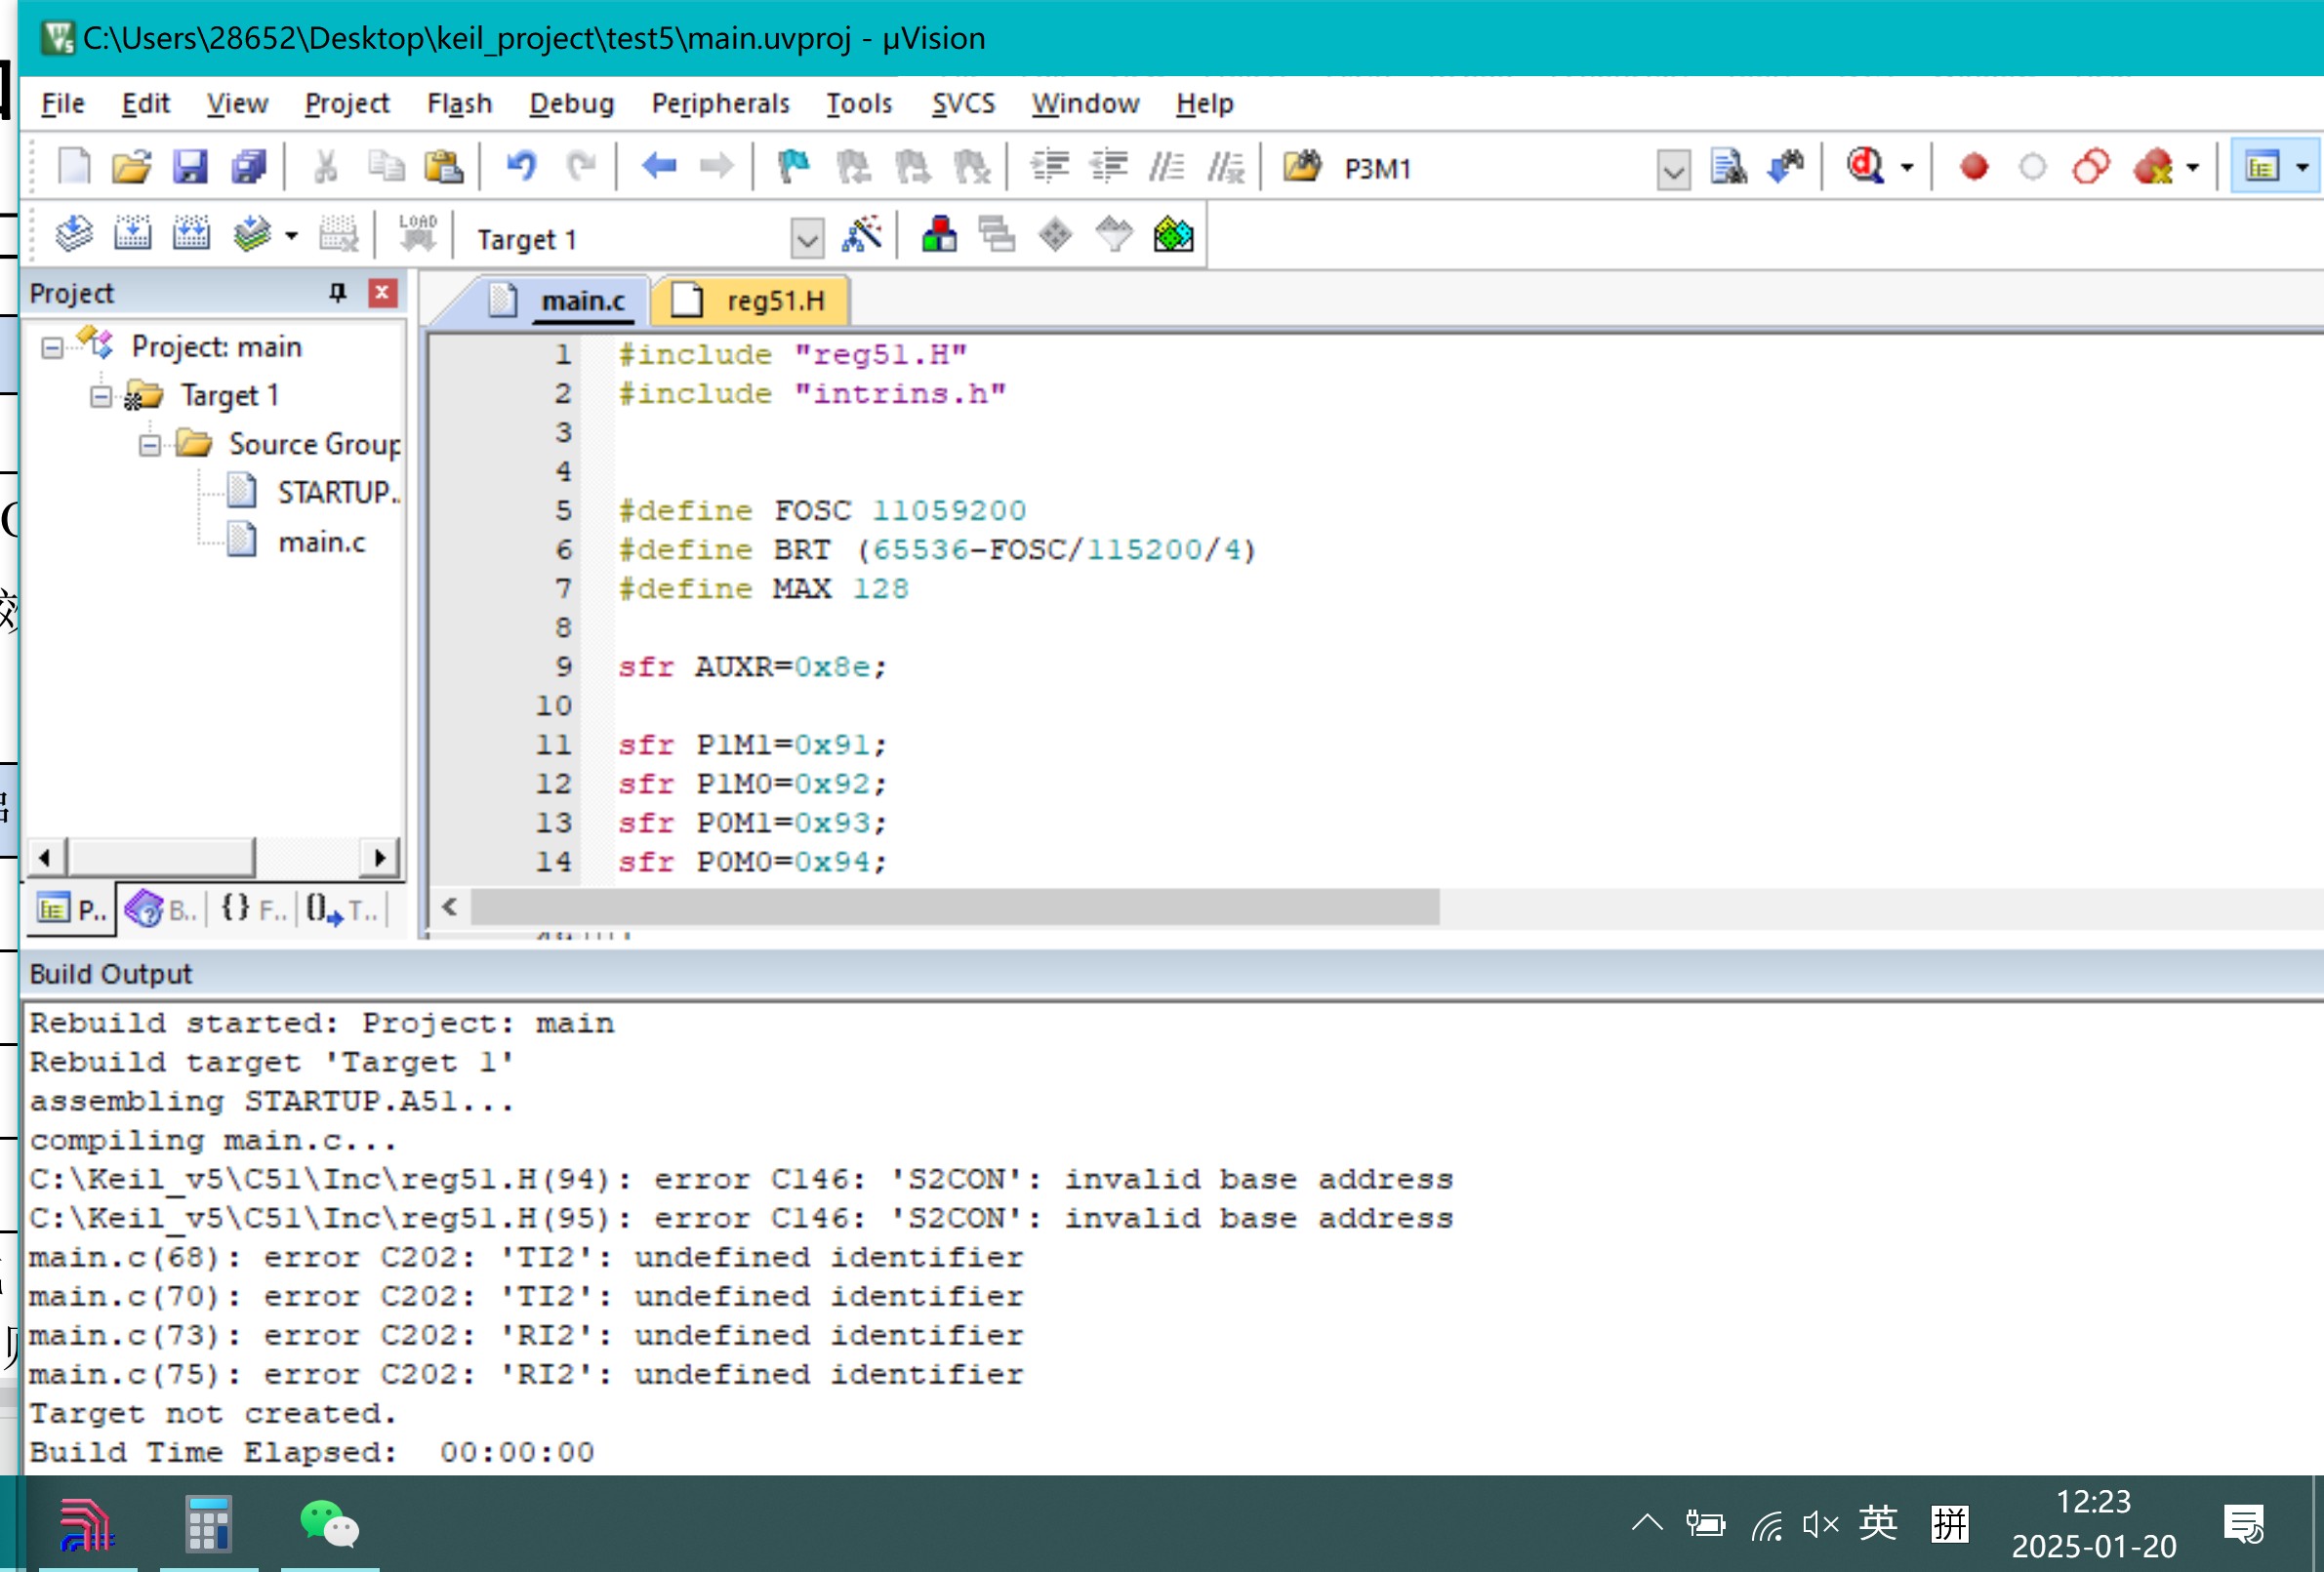Image resolution: width=2324 pixels, height=1572 pixels.
Task: Switch to Templates panel tab
Action: click(342, 909)
